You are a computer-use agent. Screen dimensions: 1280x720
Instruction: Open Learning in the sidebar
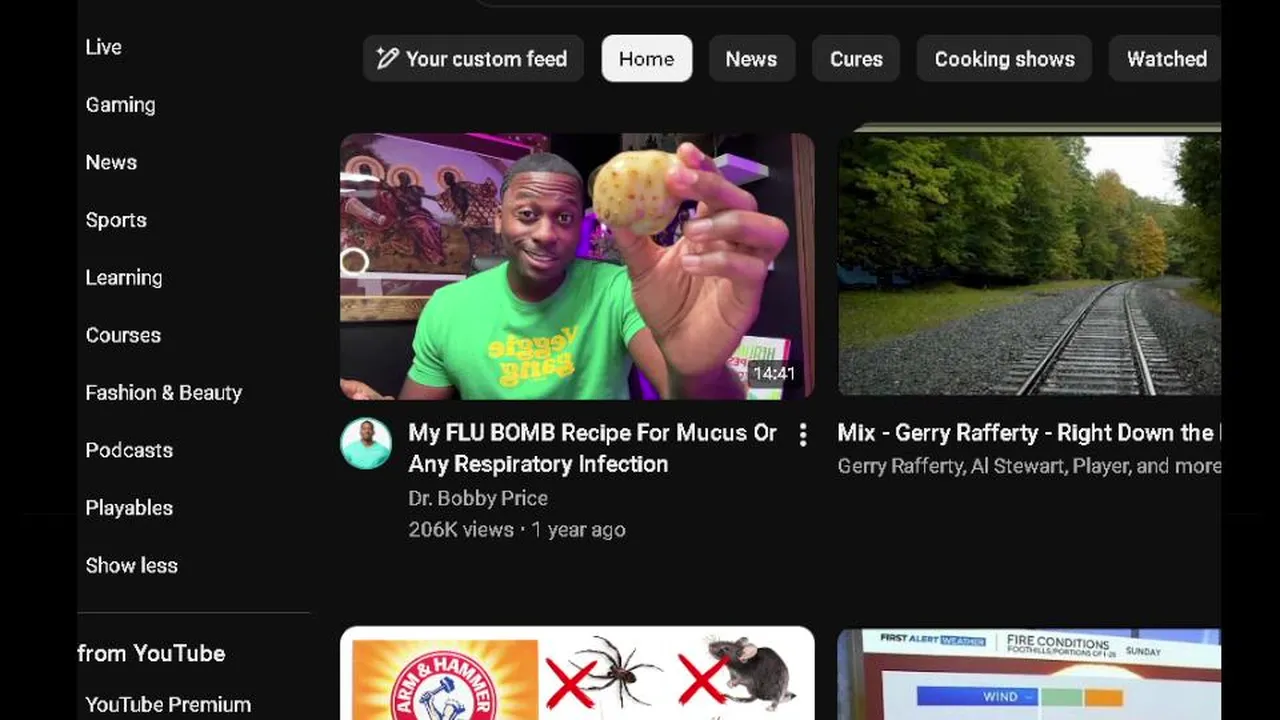tap(124, 278)
